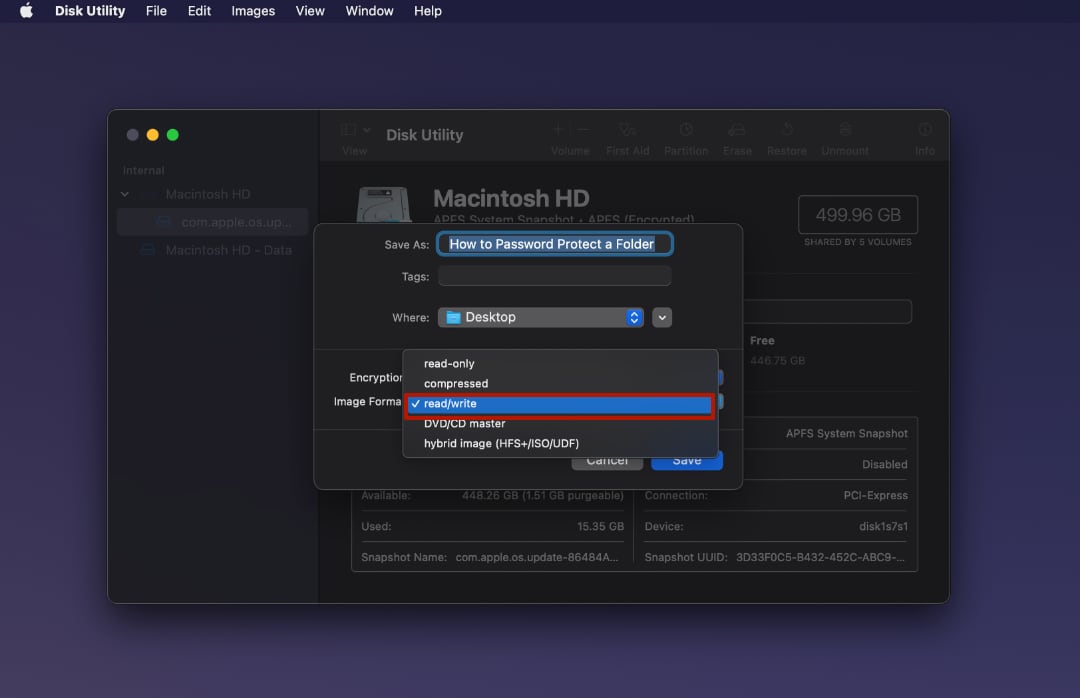The height and width of the screenshot is (698, 1080).
Task: Choose DVD/CD master format
Action: [560, 423]
